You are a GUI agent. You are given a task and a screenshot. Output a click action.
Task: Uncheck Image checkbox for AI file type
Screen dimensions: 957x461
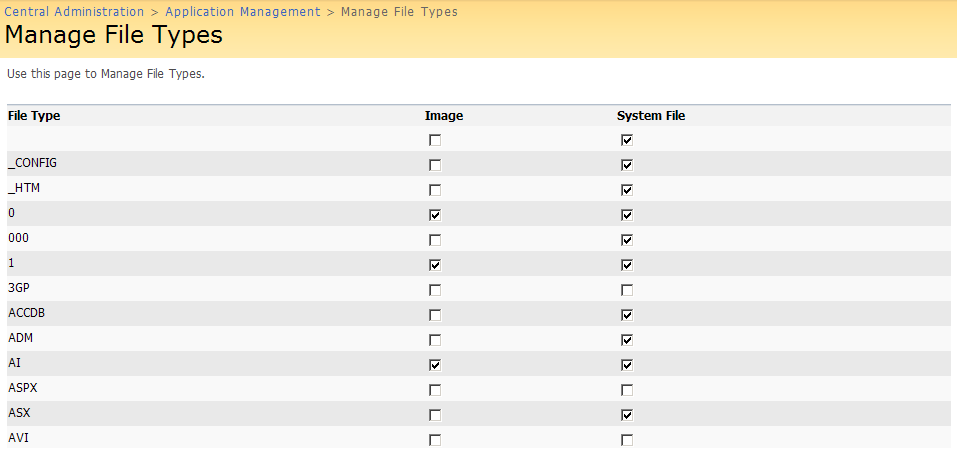[x=435, y=365]
